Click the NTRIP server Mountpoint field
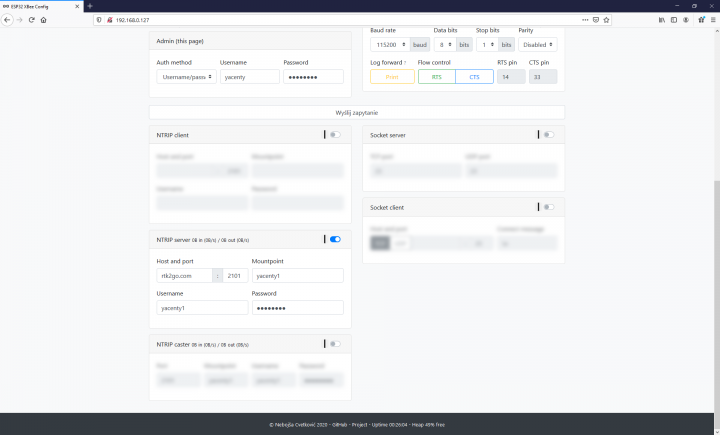Screen dimensions: 720x435 297,276
